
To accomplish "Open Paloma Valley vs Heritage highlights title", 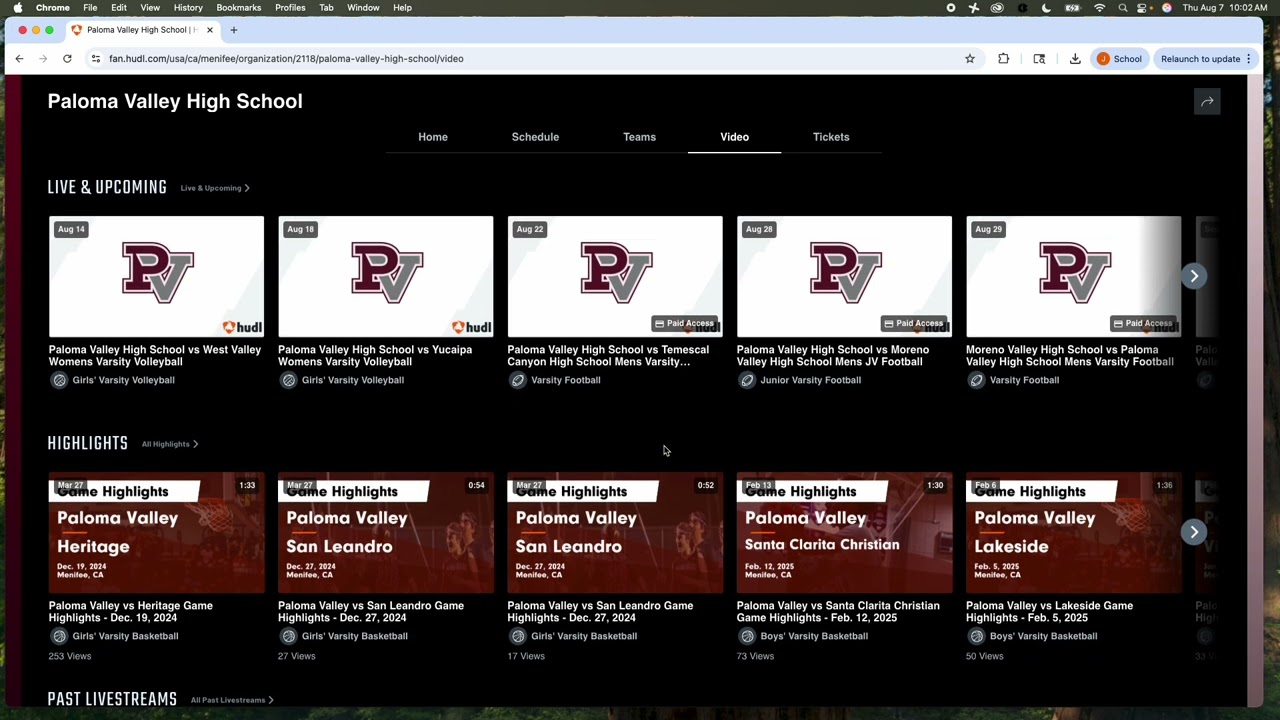I will pyautogui.click(x=131, y=612).
